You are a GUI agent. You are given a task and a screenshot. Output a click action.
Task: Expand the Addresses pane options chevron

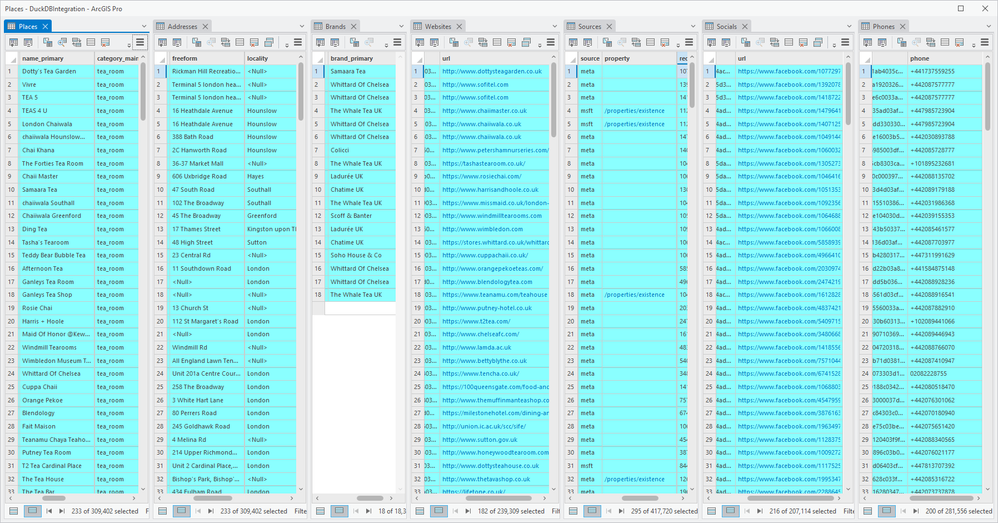coord(302,26)
